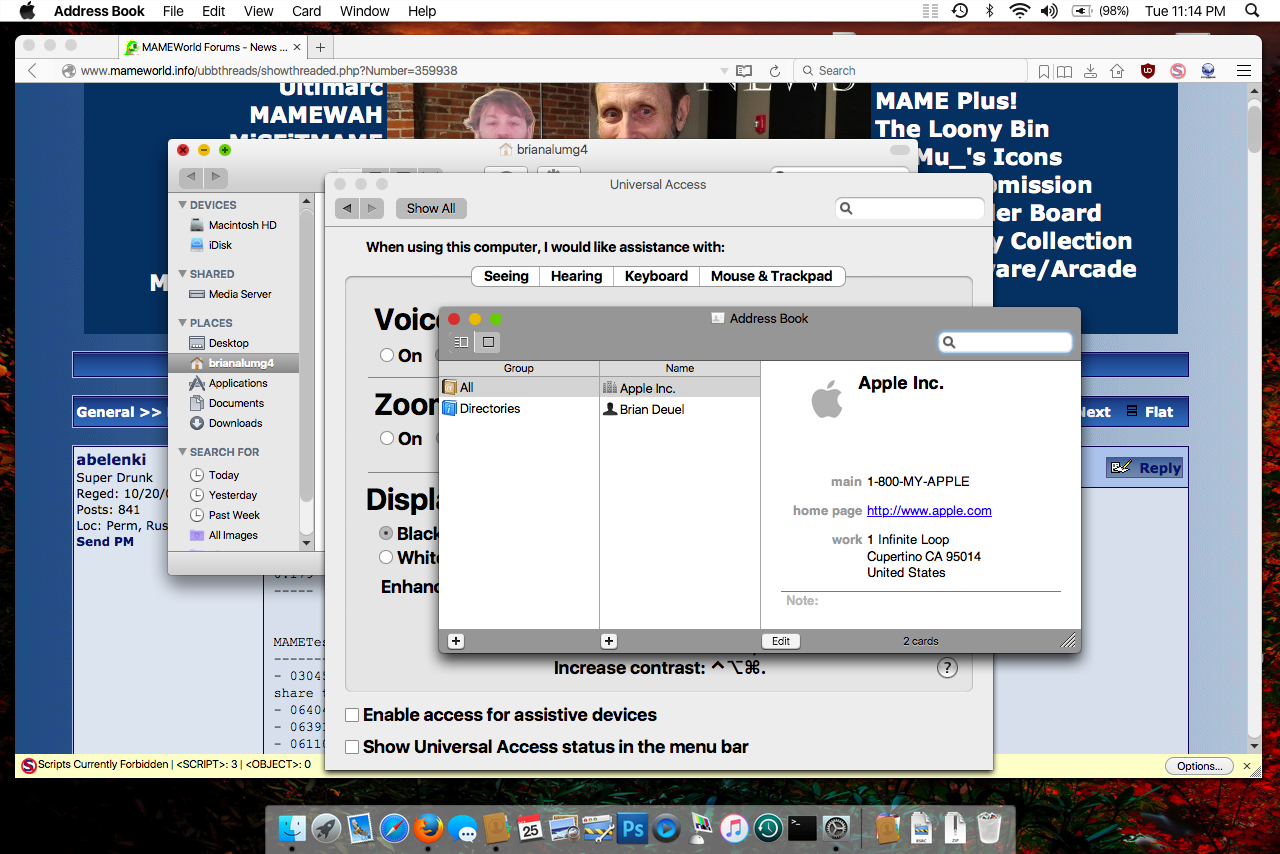
Task: Open iTunes from the Dock
Action: (734, 828)
